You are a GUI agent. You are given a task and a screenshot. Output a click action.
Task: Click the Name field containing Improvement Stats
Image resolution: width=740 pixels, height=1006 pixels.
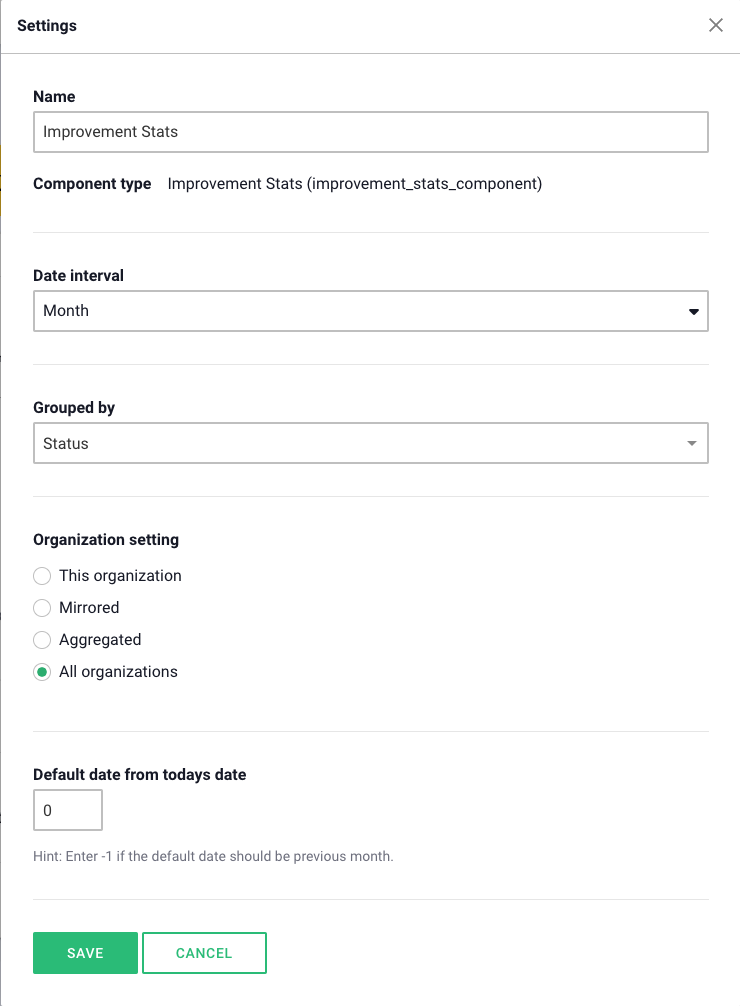click(x=370, y=132)
